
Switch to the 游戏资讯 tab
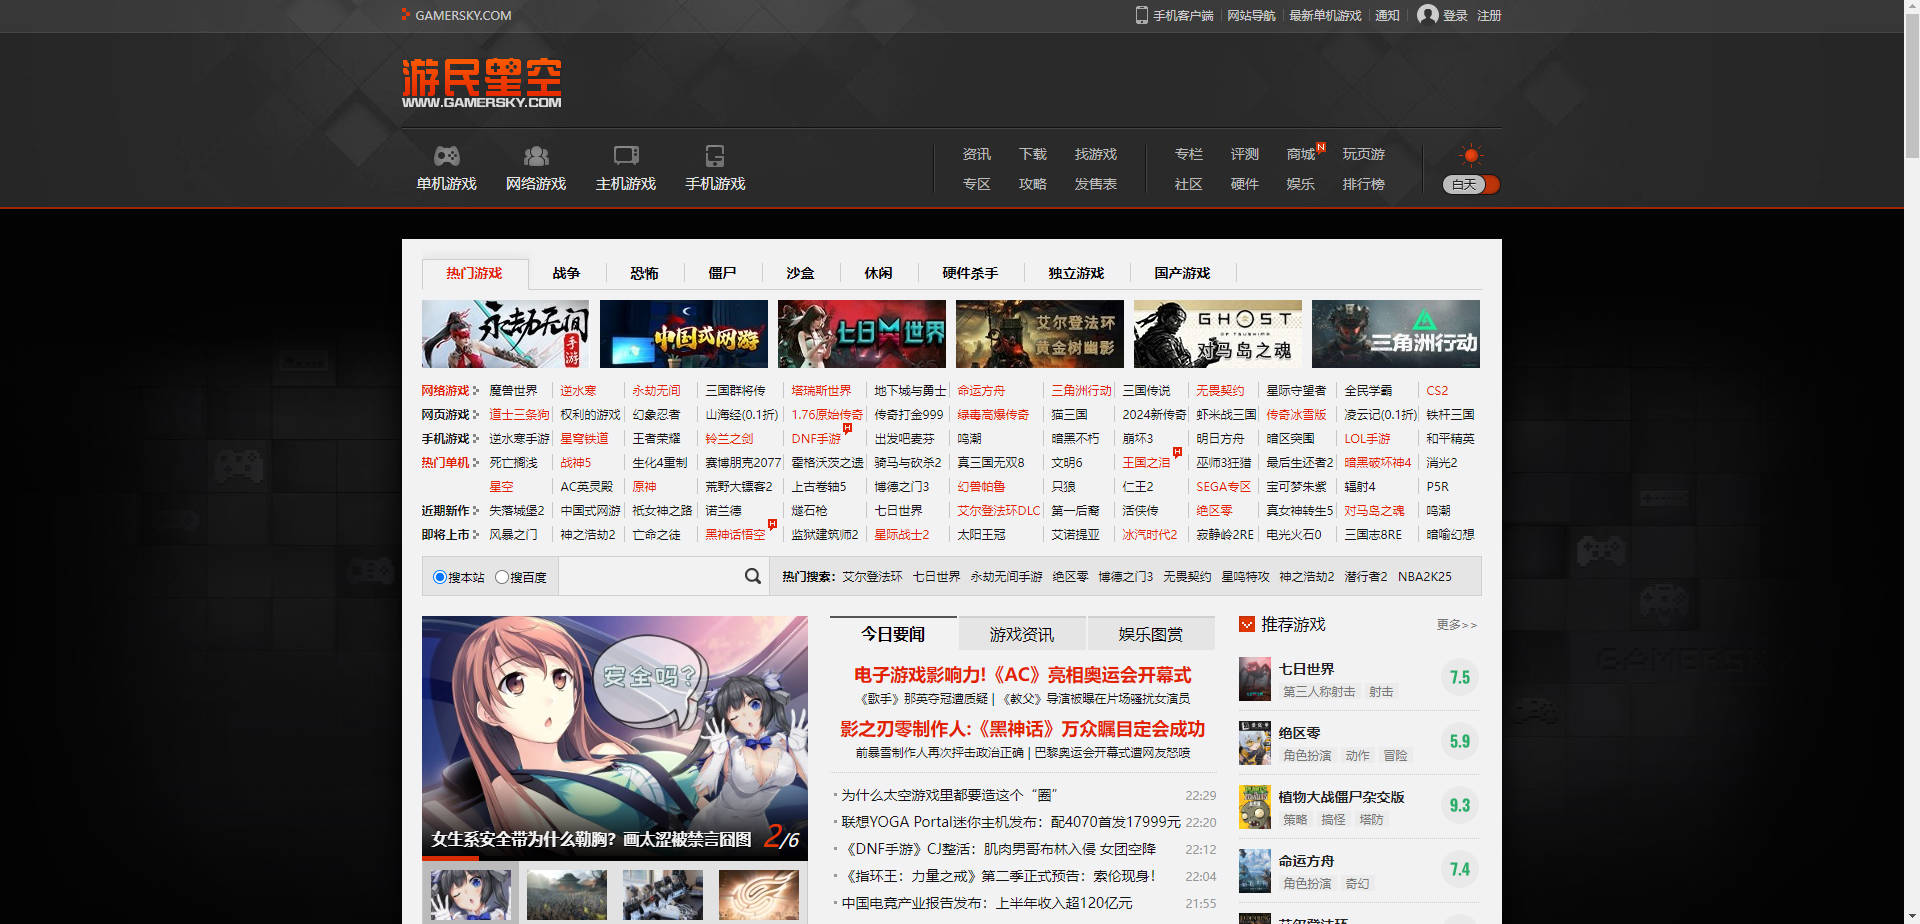click(1021, 635)
